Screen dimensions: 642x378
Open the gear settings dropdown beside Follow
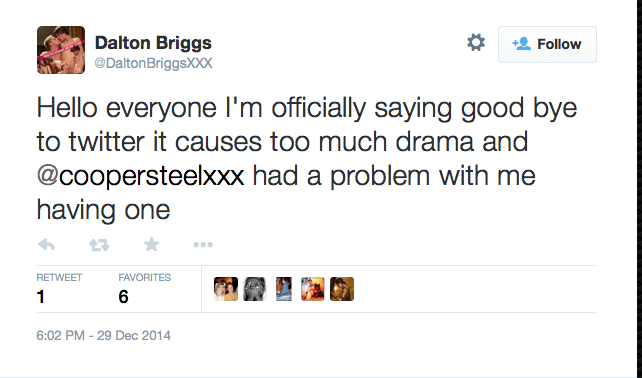point(476,43)
